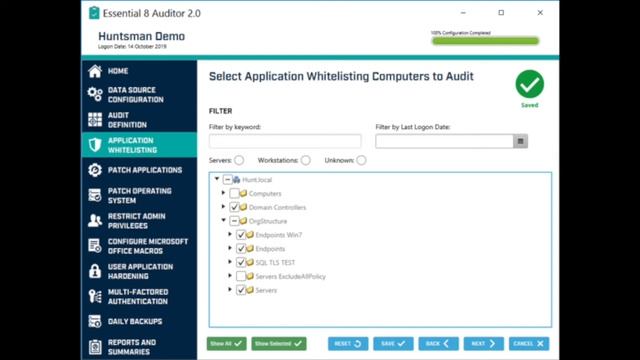This screenshot has width=640, height=360.
Task: Uncheck the Servers checkbox in tree
Action: (241, 290)
